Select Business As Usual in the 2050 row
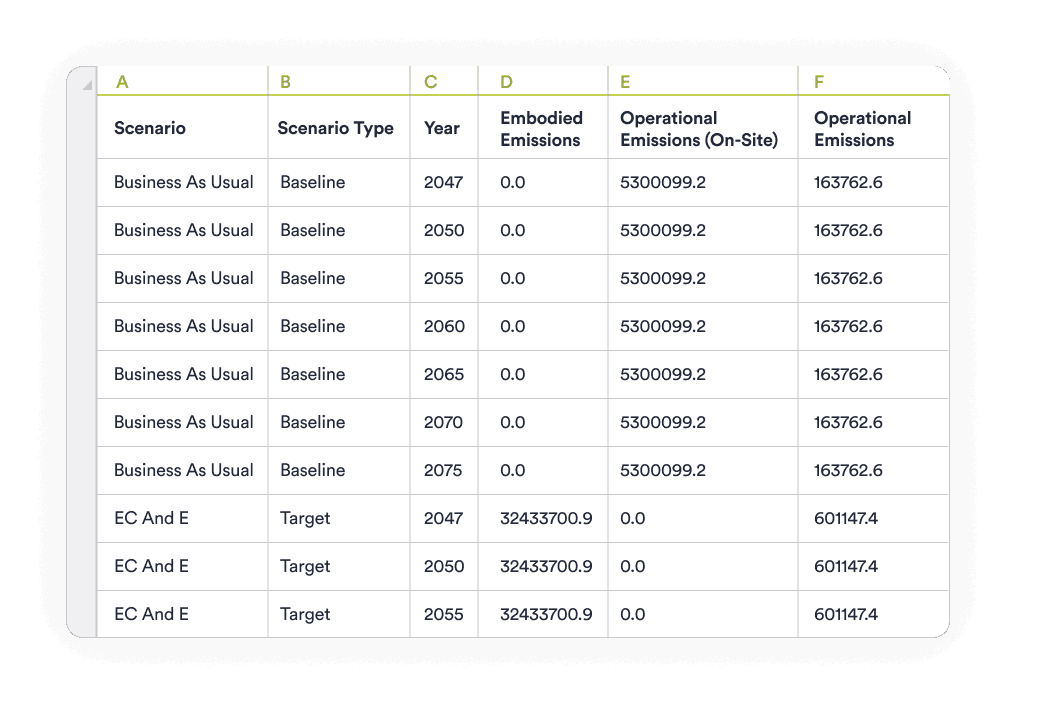This screenshot has width=1054, height=702. pos(184,230)
